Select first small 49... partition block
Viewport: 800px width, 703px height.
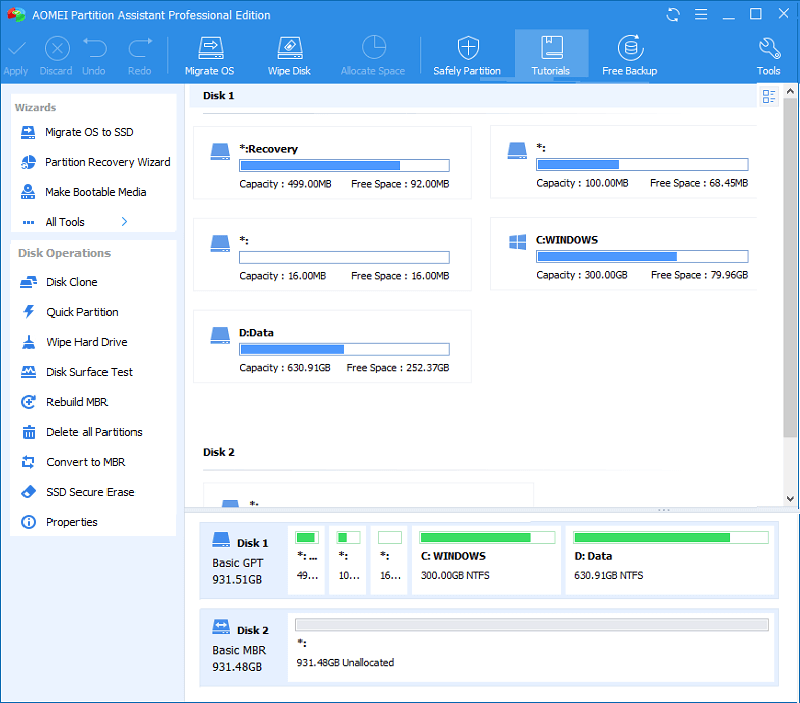306,561
